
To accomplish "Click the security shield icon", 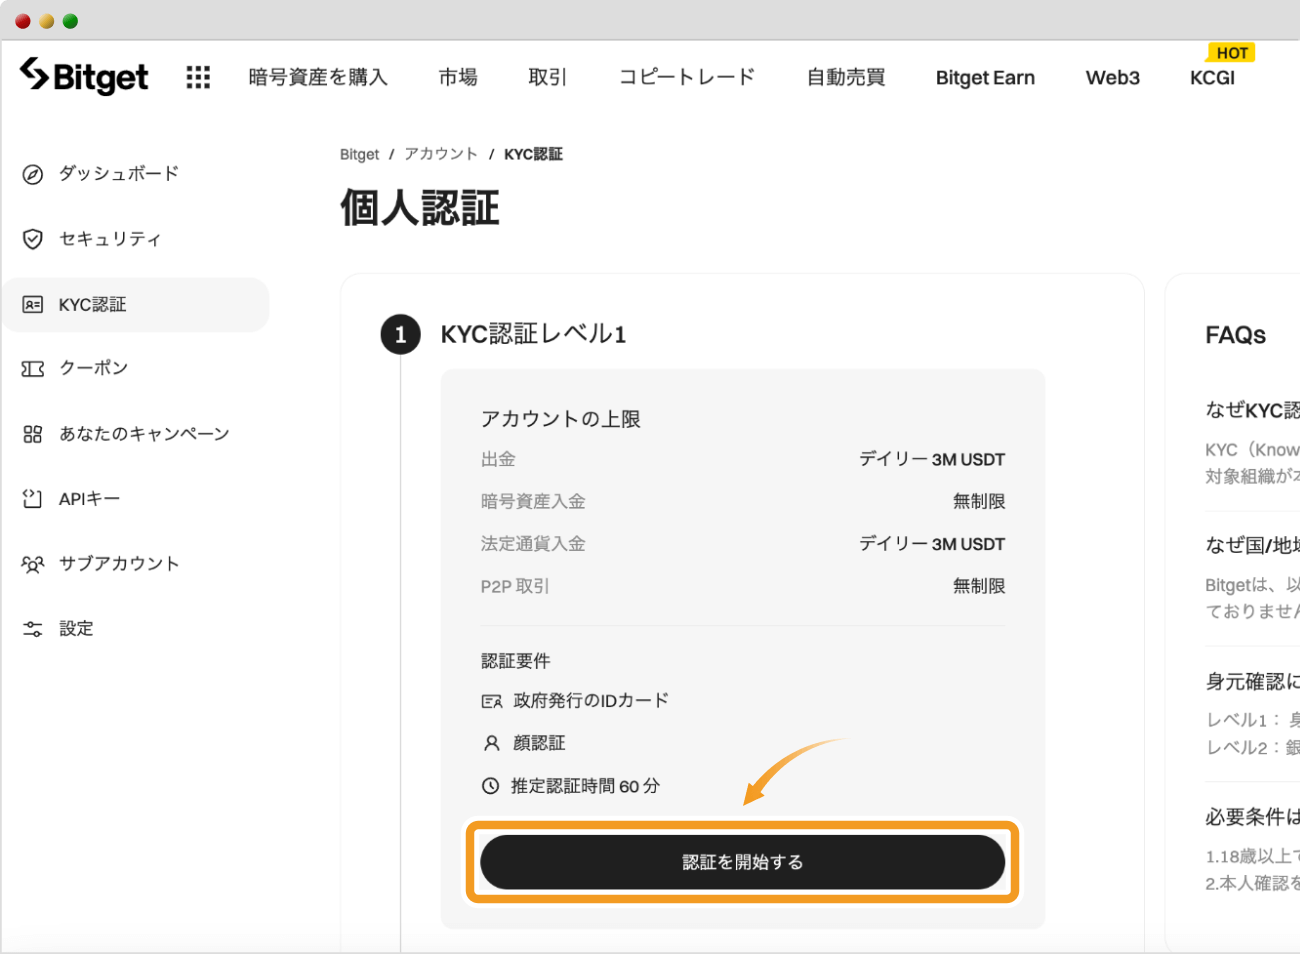I will click(33, 239).
